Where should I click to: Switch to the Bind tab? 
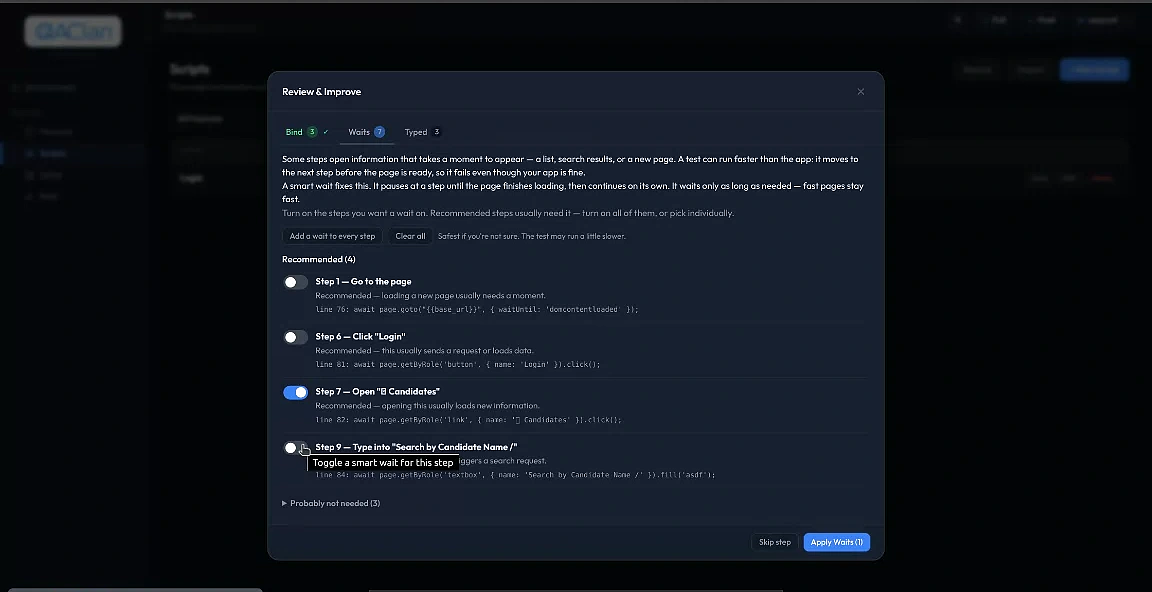coord(306,132)
